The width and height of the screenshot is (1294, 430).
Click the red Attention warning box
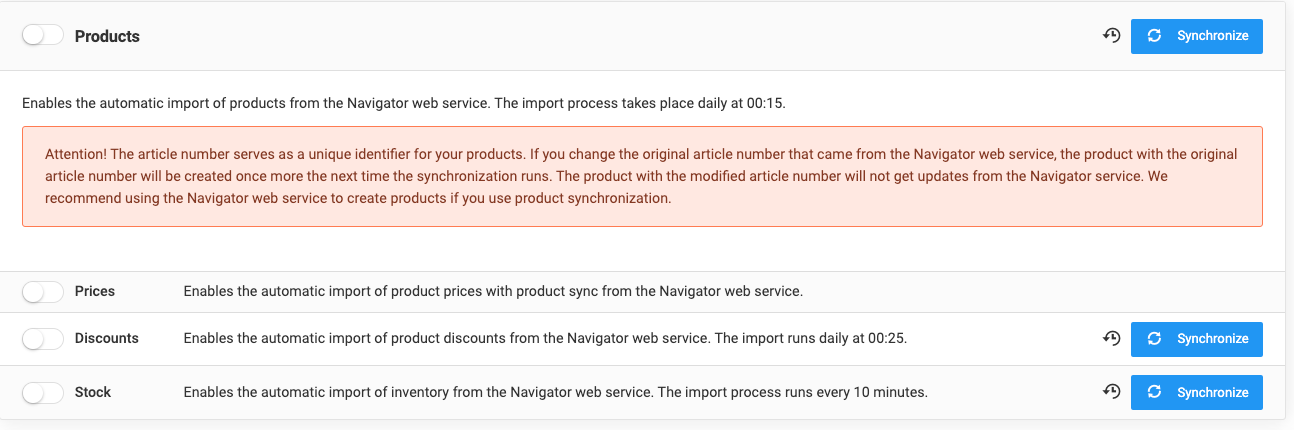(x=642, y=176)
